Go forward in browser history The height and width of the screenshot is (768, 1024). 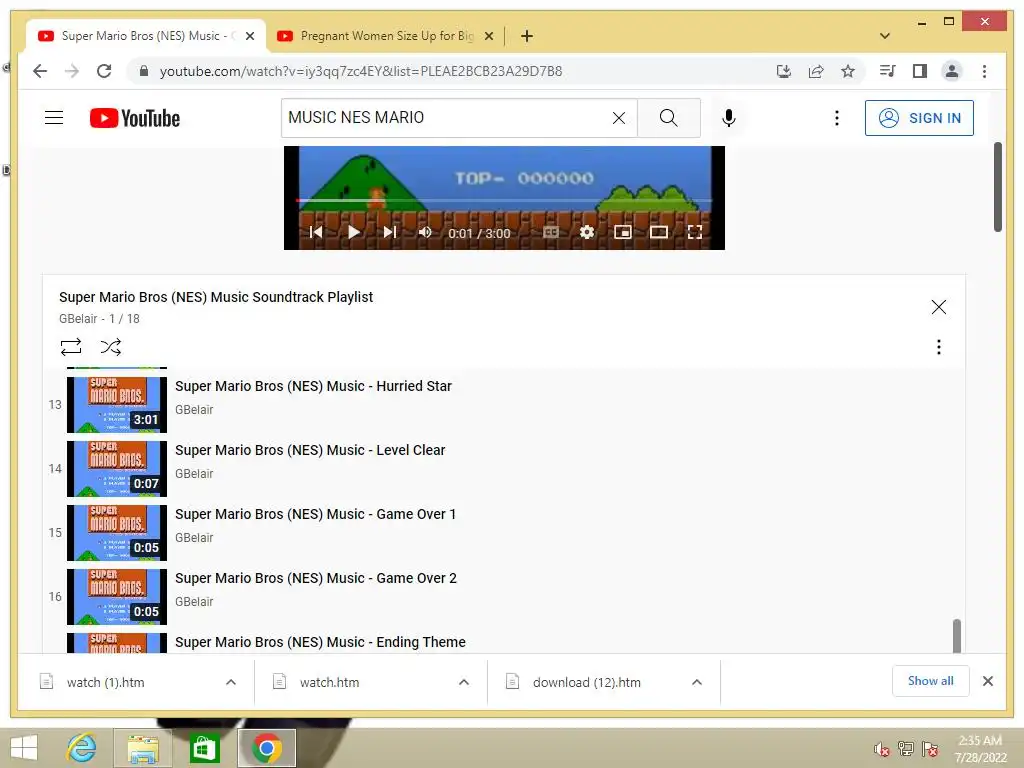point(72,71)
